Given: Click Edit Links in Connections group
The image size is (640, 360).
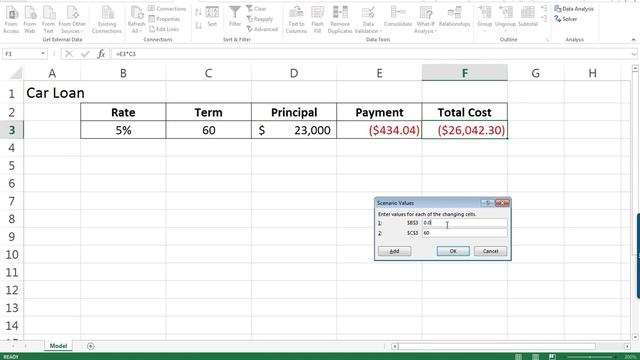Looking at the screenshot, I should click(x=164, y=29).
